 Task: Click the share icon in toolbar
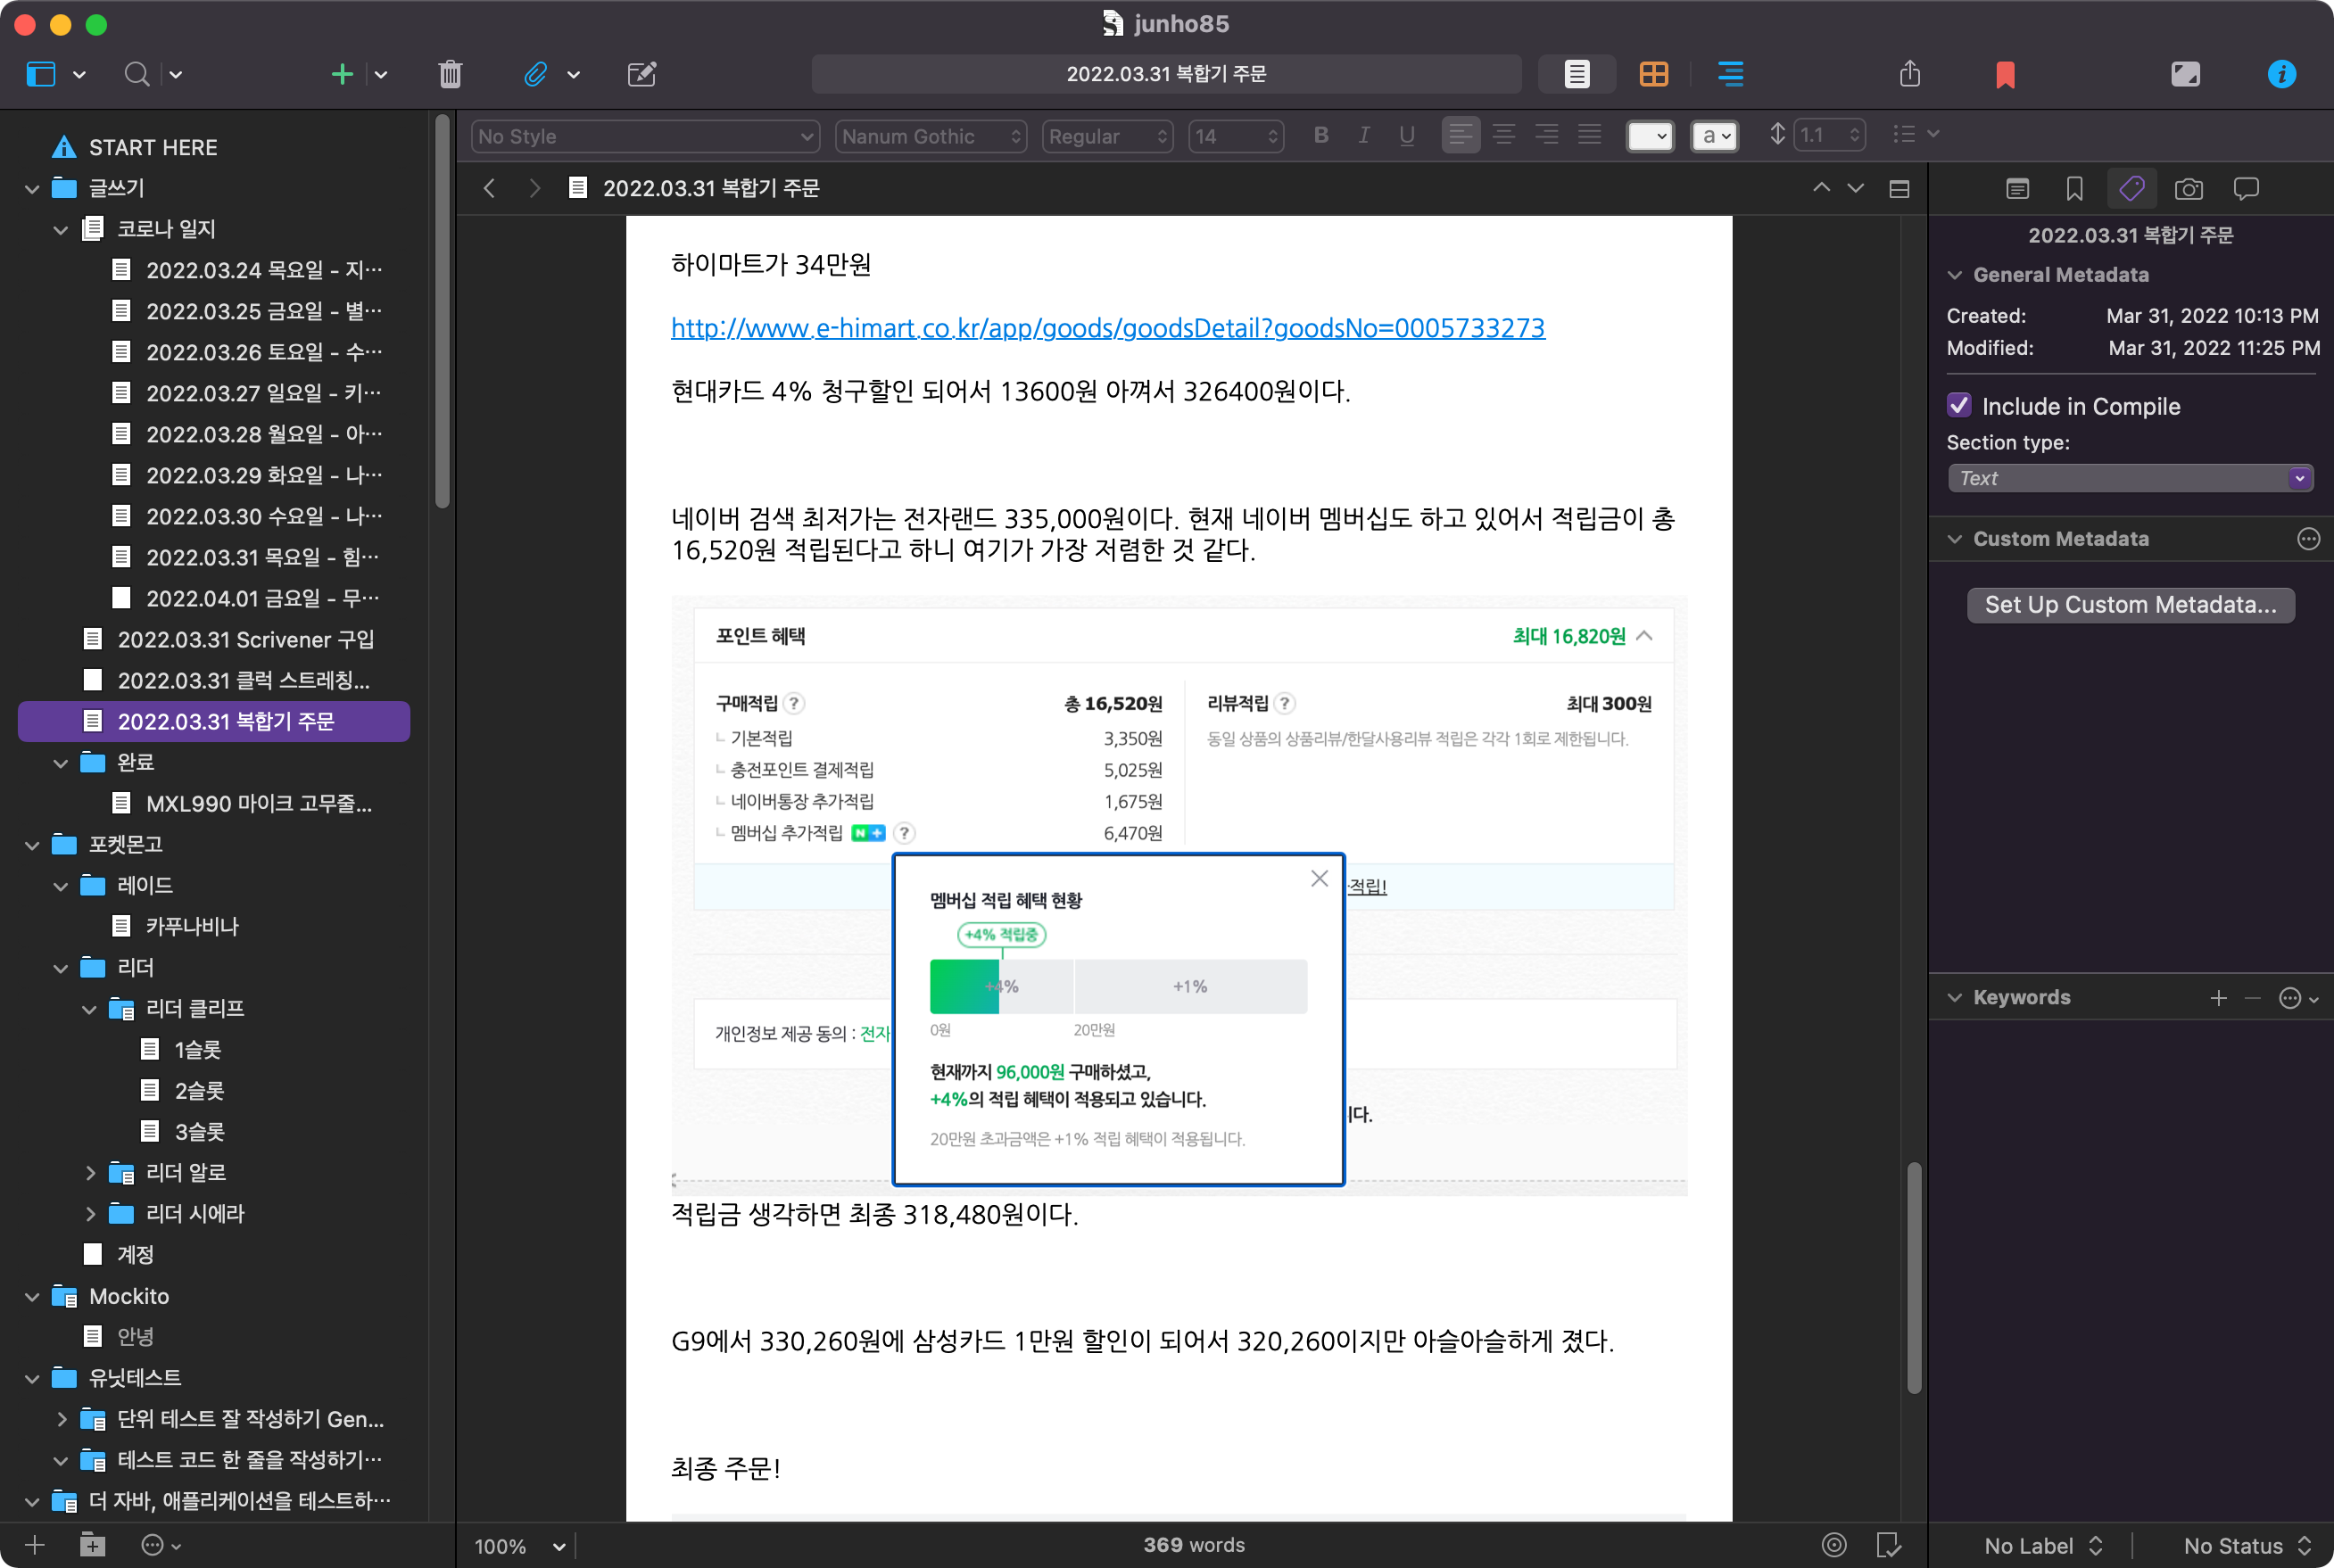1909,74
